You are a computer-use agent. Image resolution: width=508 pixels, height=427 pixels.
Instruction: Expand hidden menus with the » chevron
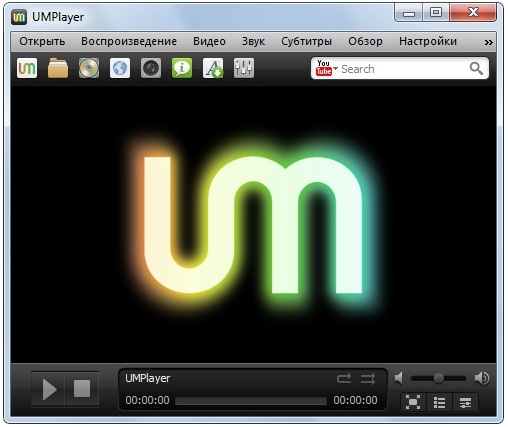coord(488,42)
